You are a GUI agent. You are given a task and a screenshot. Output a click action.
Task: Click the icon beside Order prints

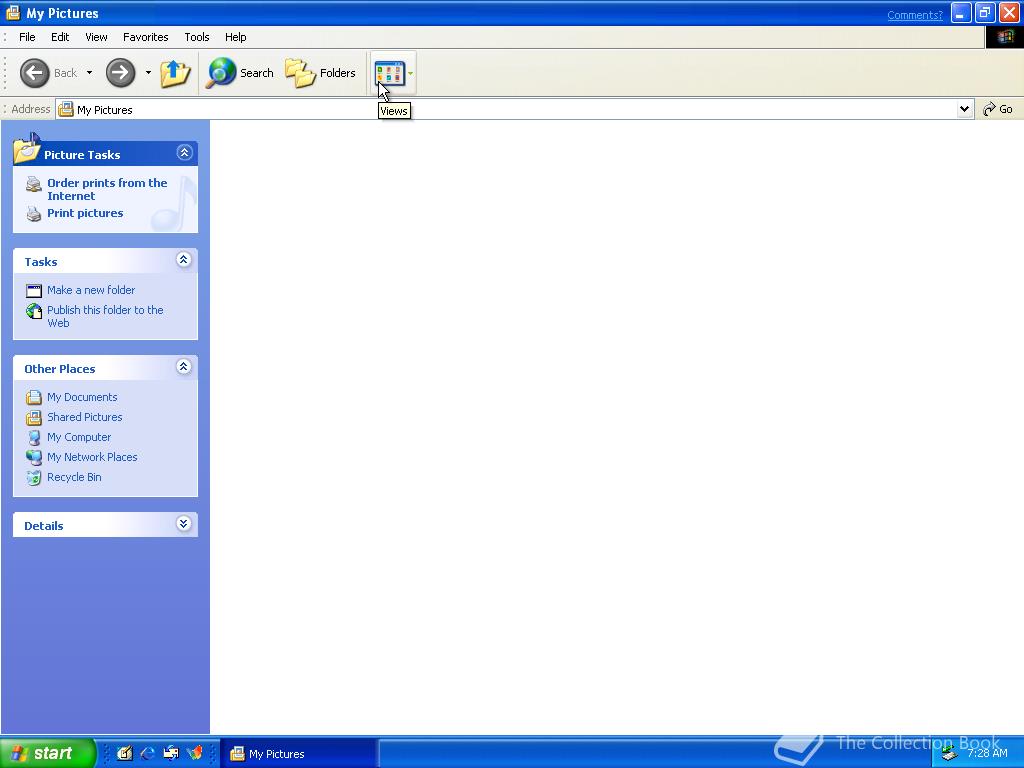(34, 184)
